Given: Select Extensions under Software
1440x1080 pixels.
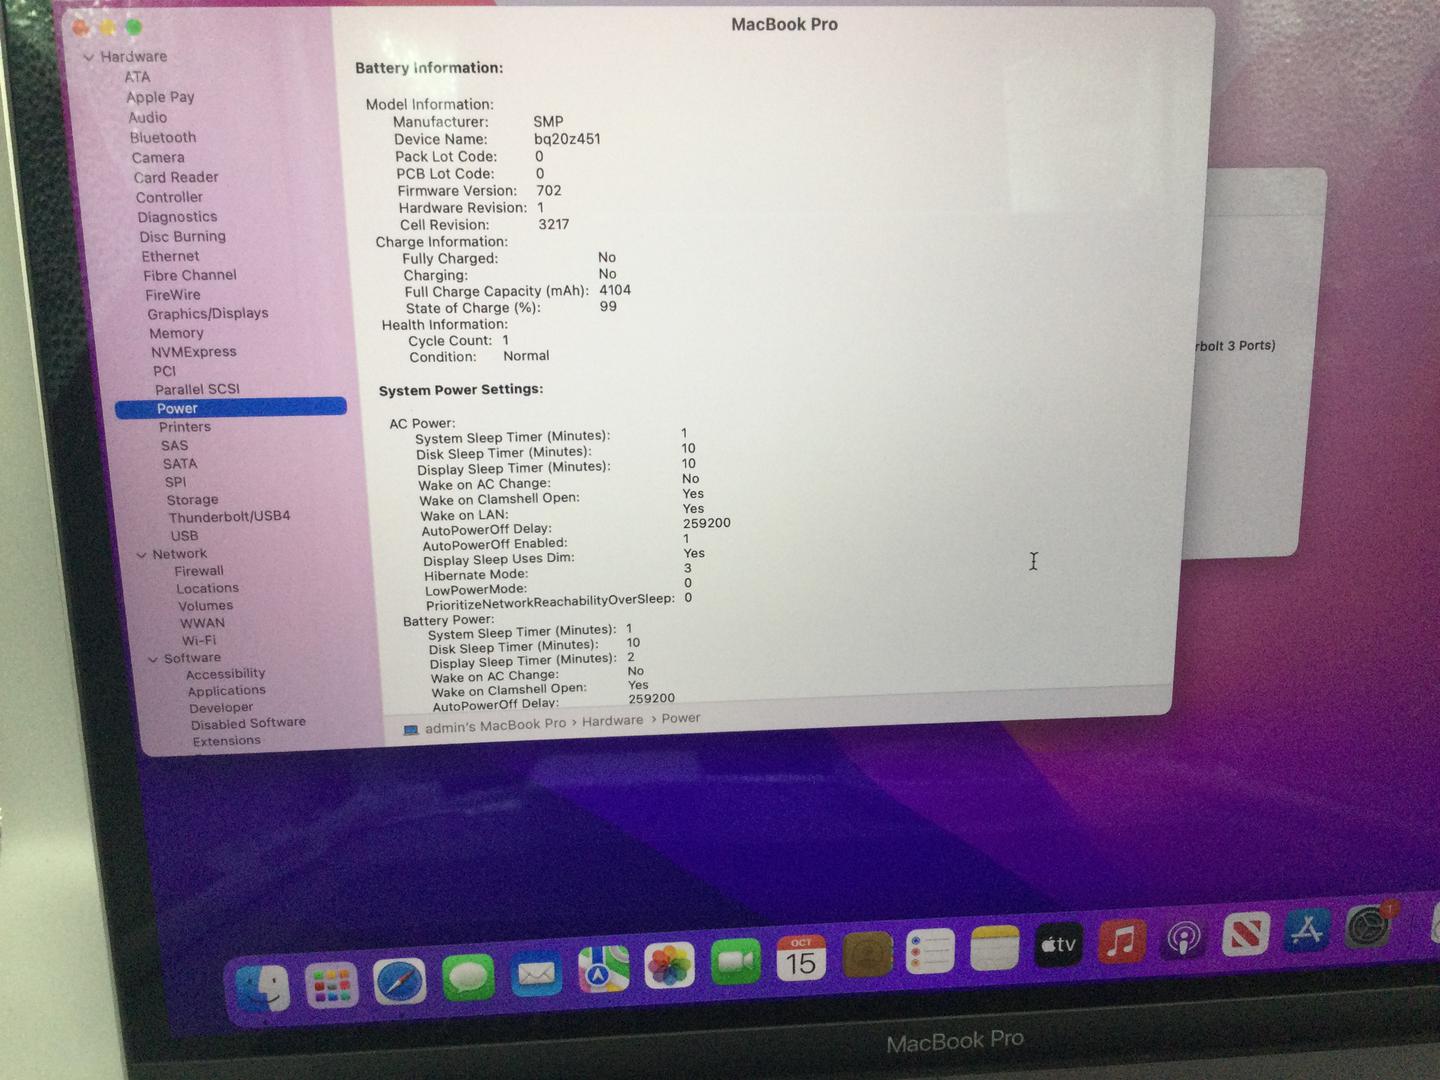Looking at the screenshot, I should 226,741.
